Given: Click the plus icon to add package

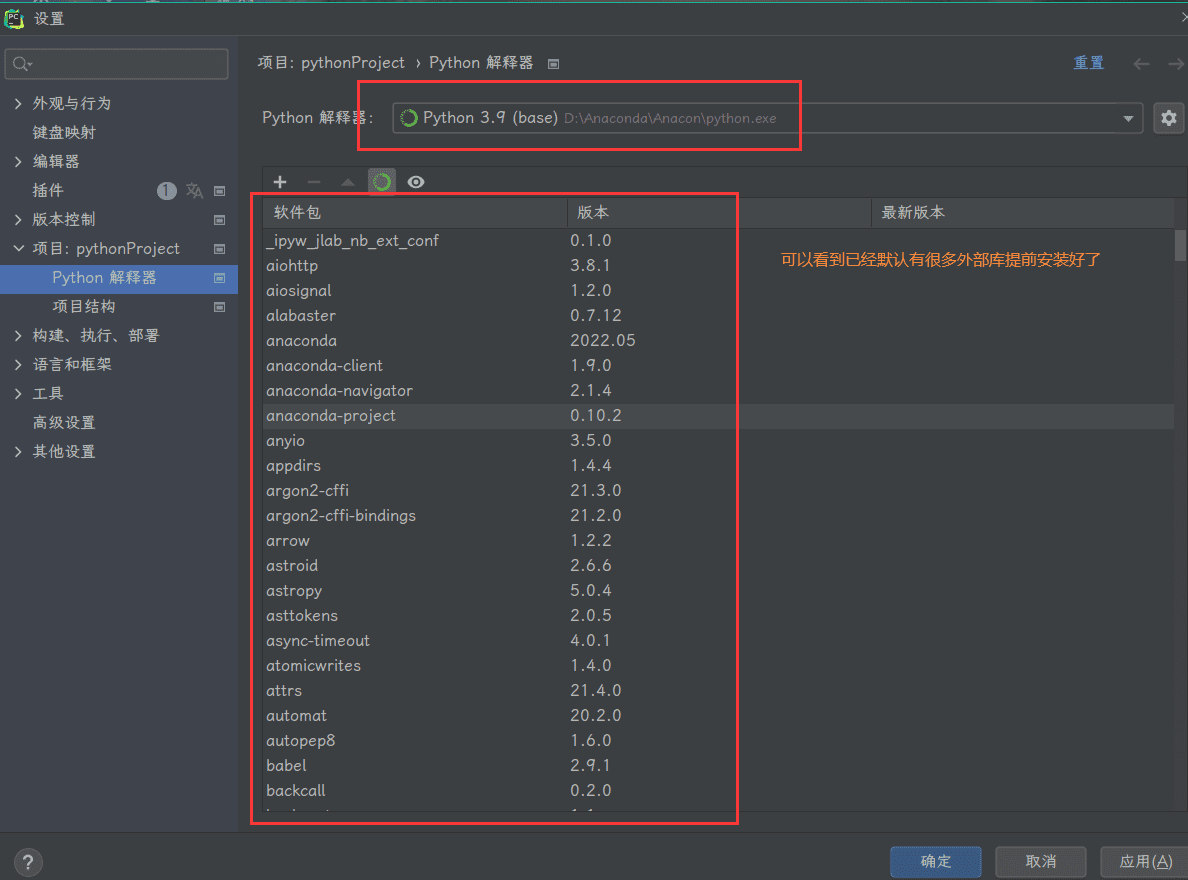Looking at the screenshot, I should point(280,182).
